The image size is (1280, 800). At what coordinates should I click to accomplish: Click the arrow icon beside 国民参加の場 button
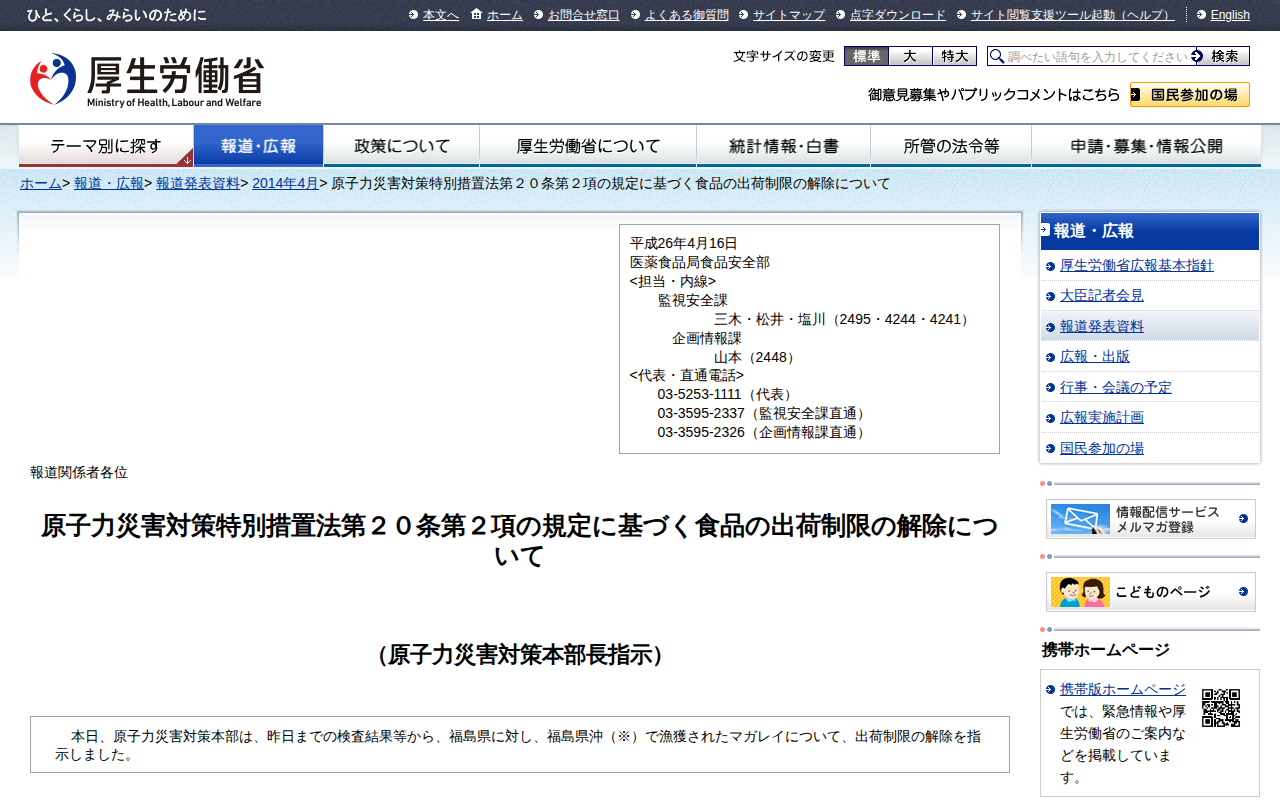tap(1137, 95)
